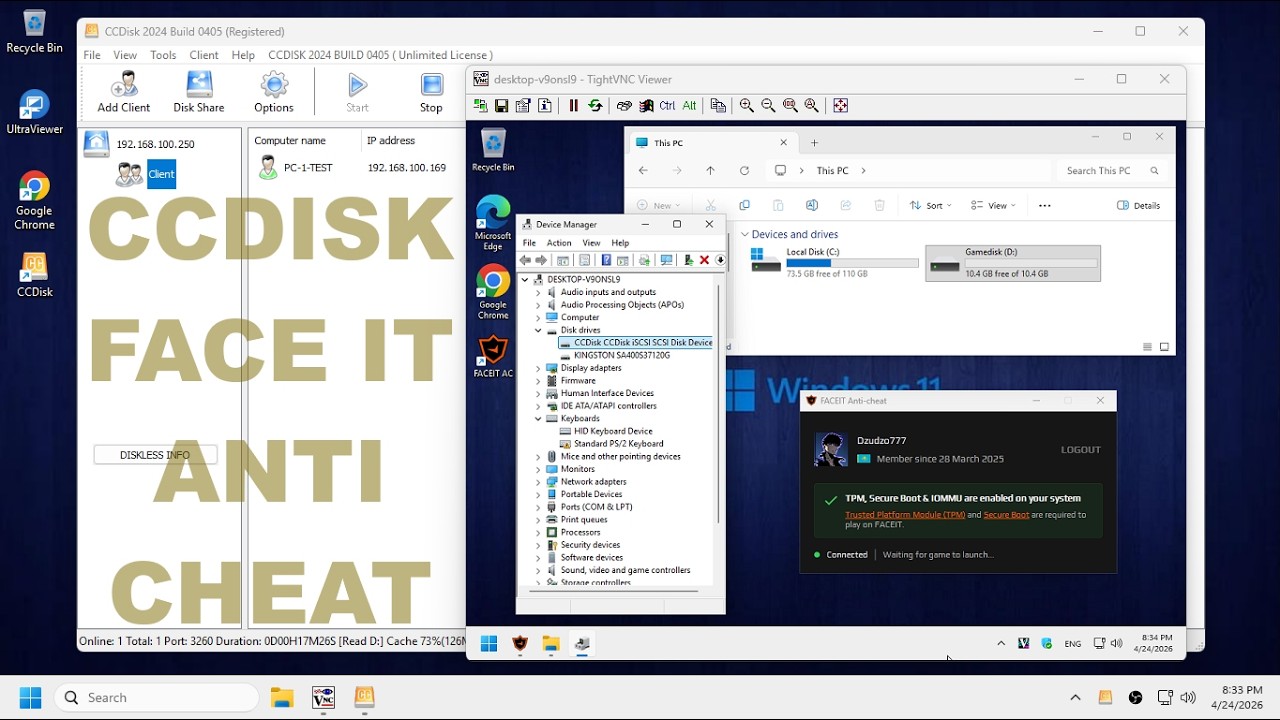Toggle Ctrl key in TightVNC toolbar
Screen dimensions: 1280x720
(667, 105)
